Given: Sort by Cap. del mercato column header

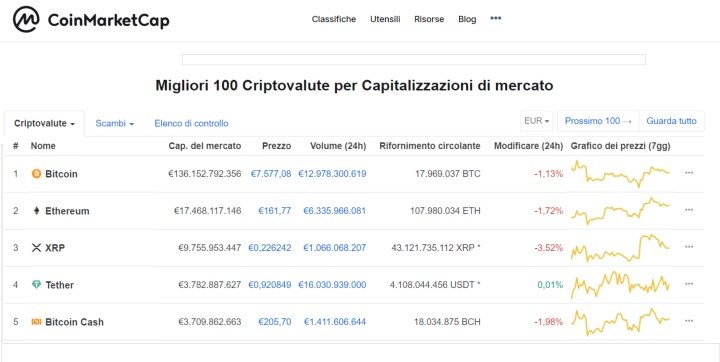Looking at the screenshot, I should click(204, 146).
